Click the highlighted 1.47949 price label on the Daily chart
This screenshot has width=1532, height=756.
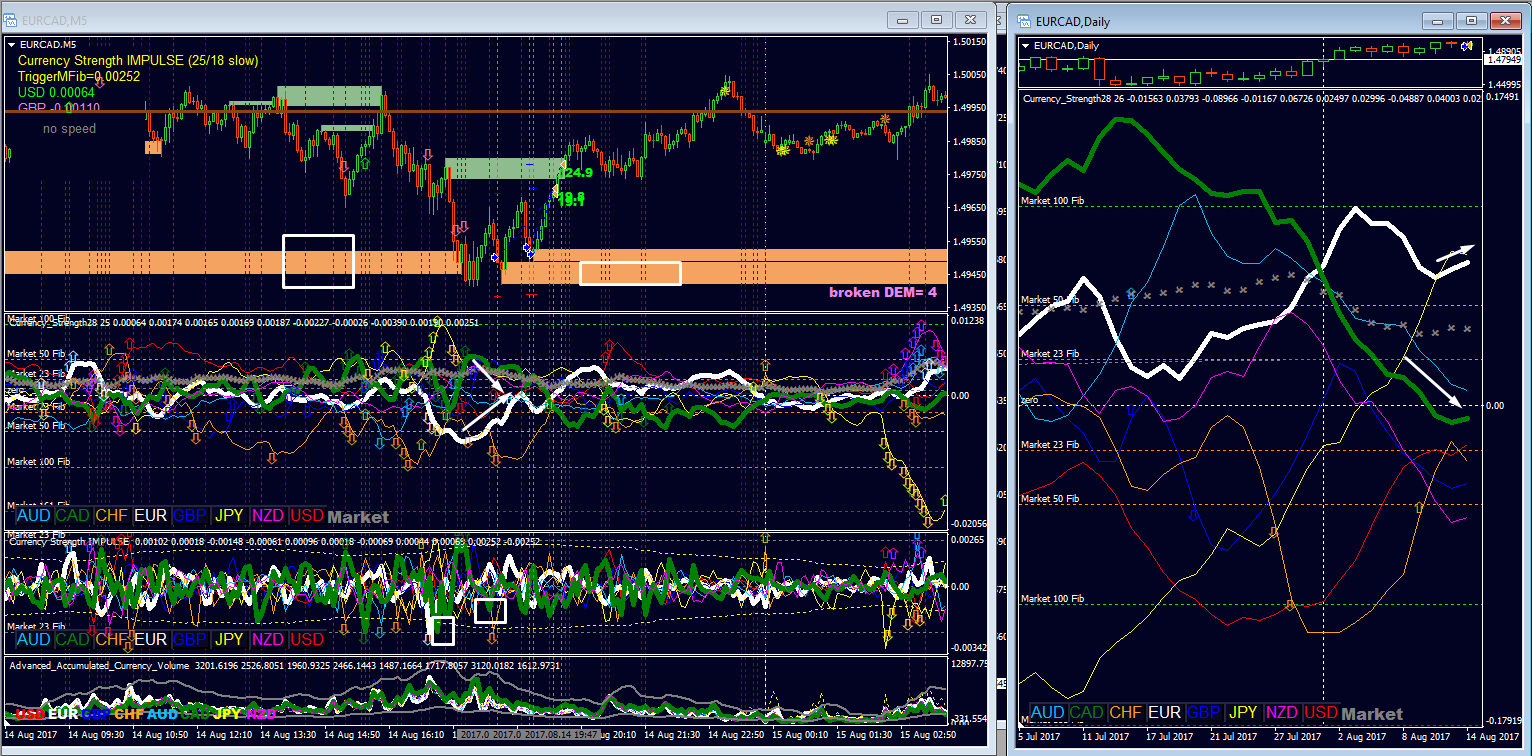coord(1505,60)
